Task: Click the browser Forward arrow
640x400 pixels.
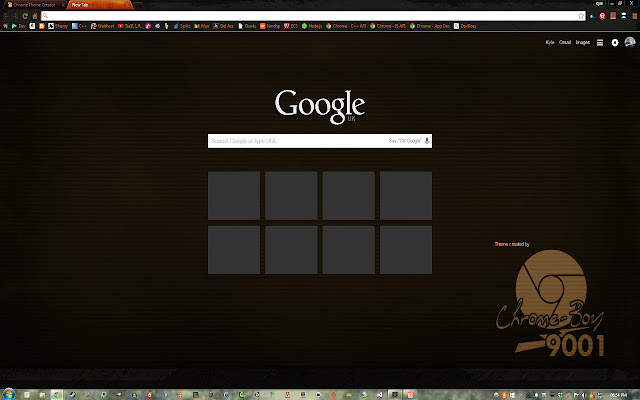Action: pos(15,16)
